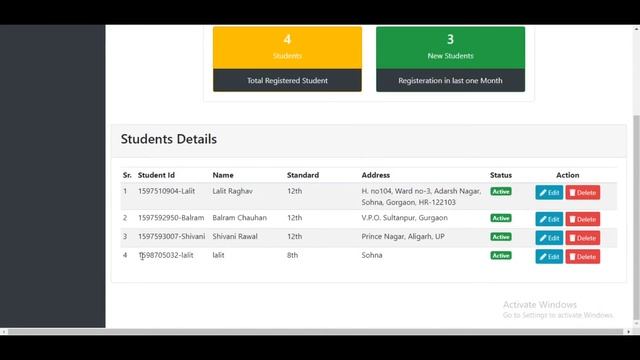Edit the 8th standard lalit record
This screenshot has width=640, height=360.
(x=549, y=257)
